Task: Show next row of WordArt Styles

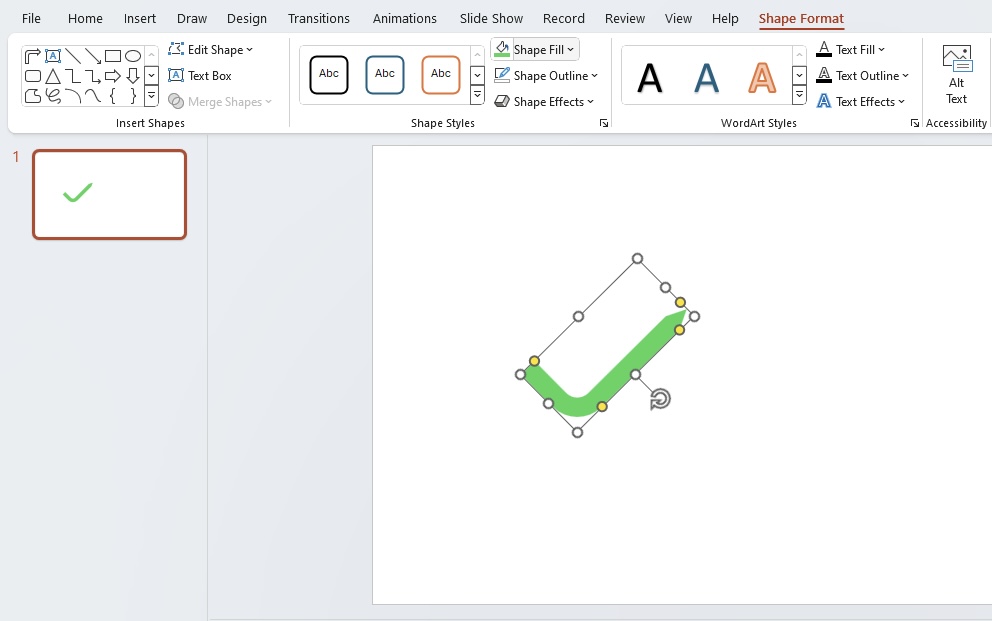Action: (800, 75)
